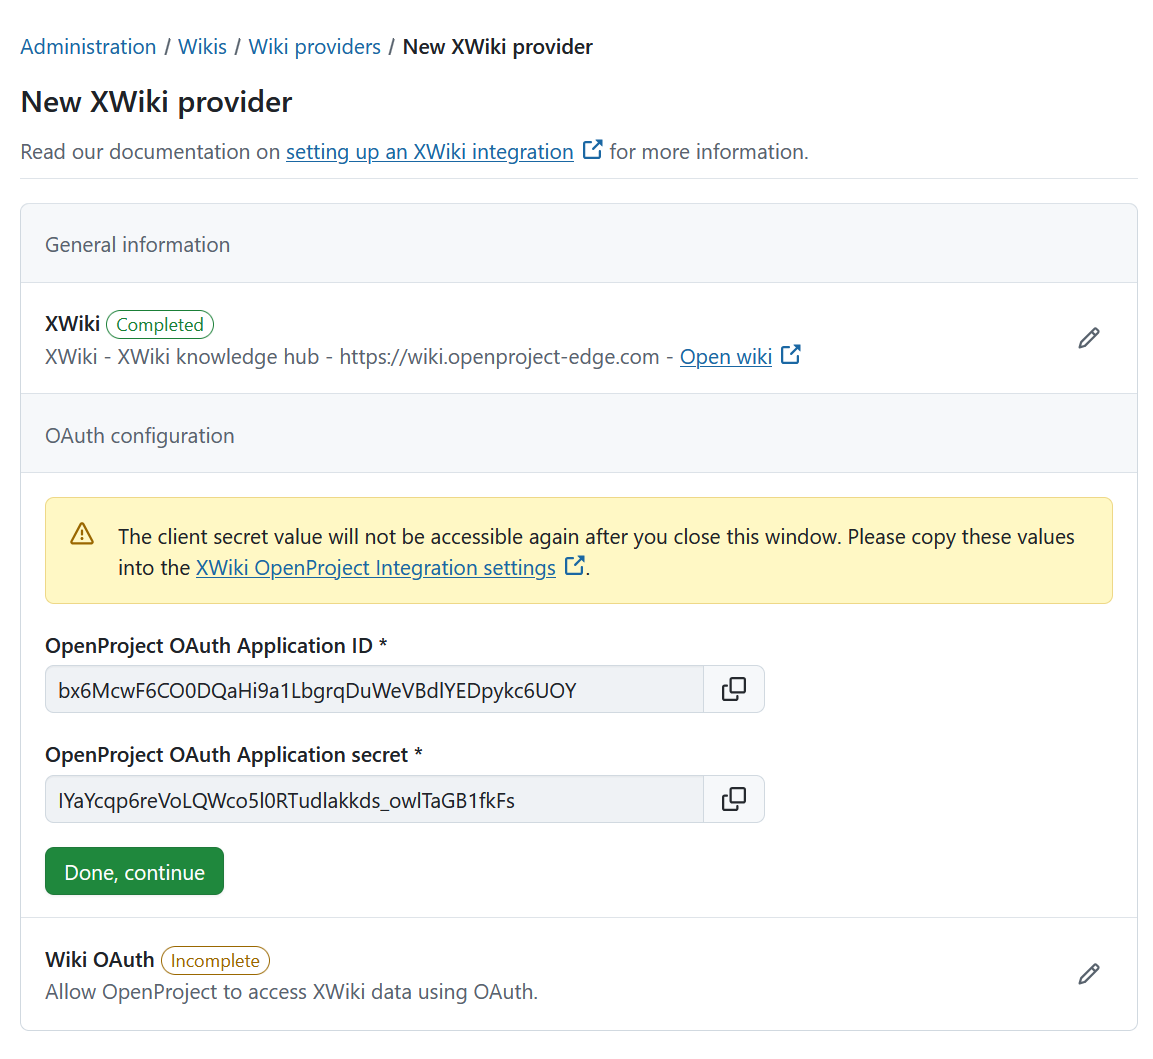Copy the OAuth Application secret value
The width and height of the screenshot is (1153, 1059).
pyautogui.click(x=734, y=799)
